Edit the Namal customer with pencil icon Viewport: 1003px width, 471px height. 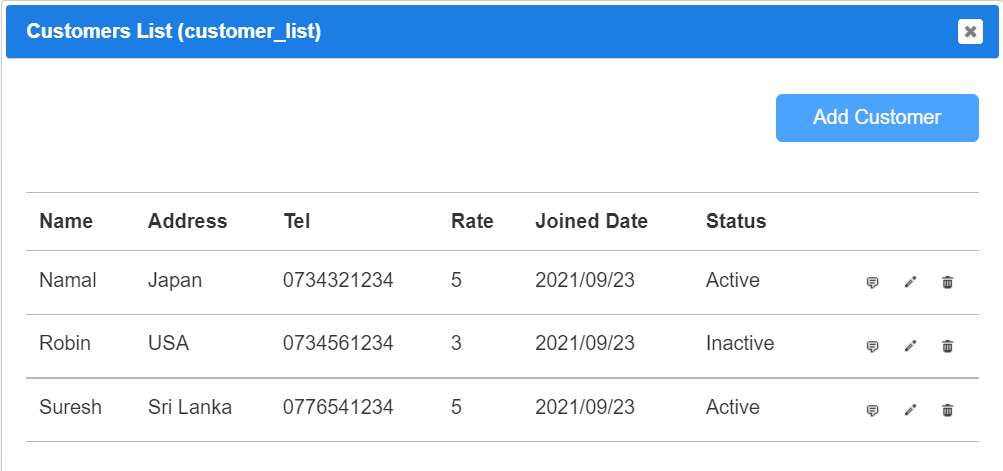[x=910, y=282]
